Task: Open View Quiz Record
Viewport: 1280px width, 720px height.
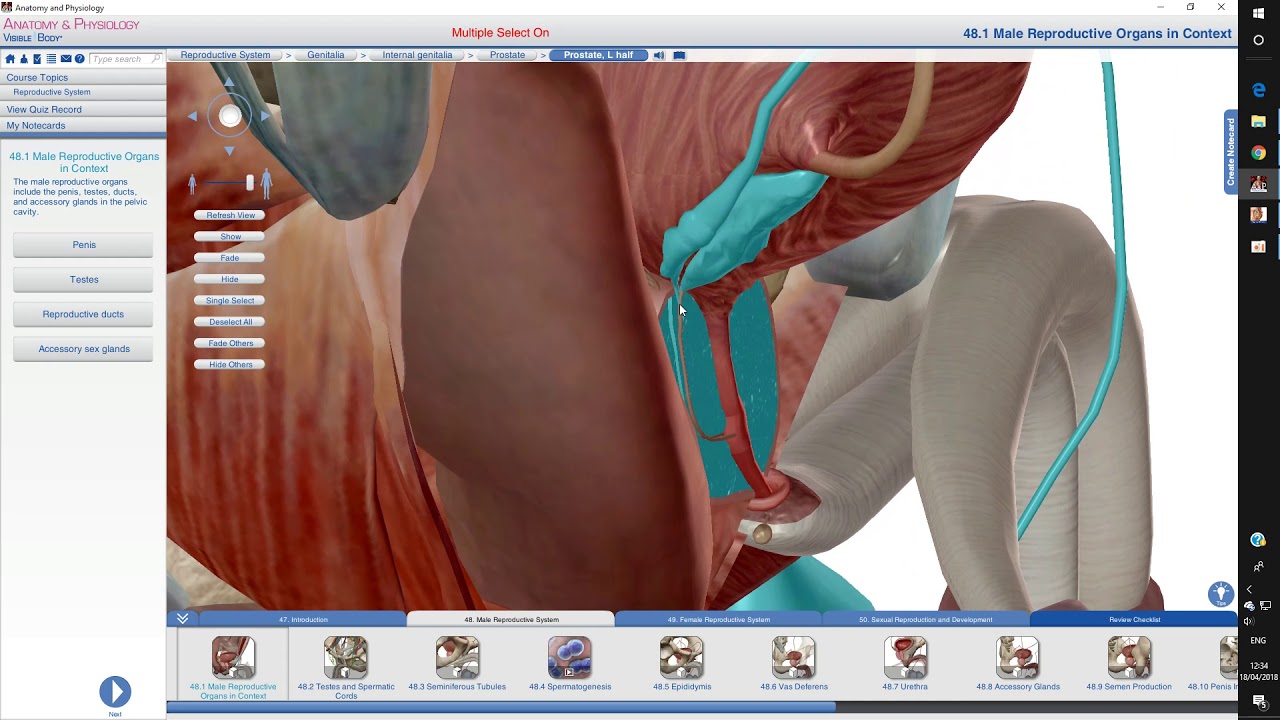Action: (83, 109)
